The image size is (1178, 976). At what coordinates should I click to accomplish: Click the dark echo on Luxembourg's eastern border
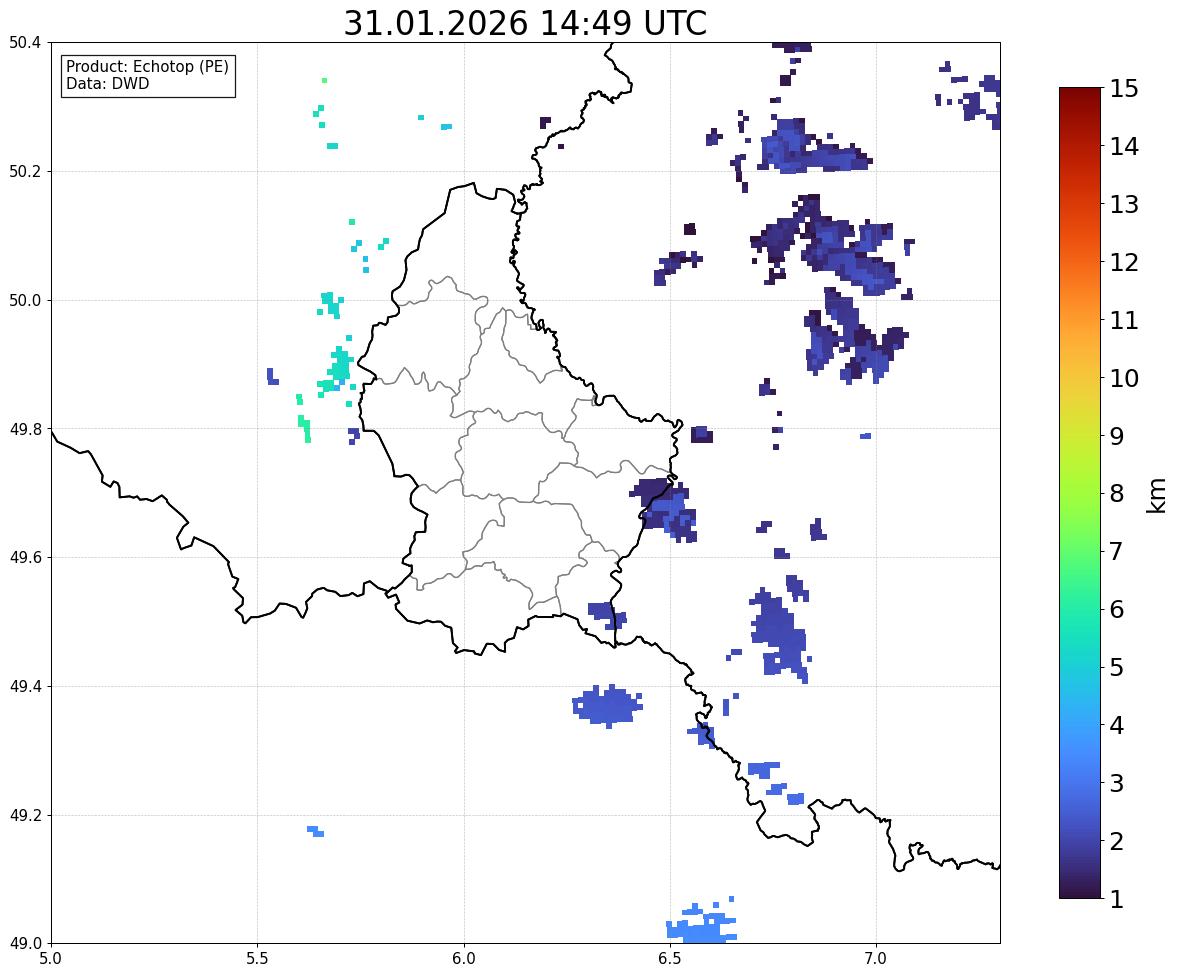[x=664, y=509]
